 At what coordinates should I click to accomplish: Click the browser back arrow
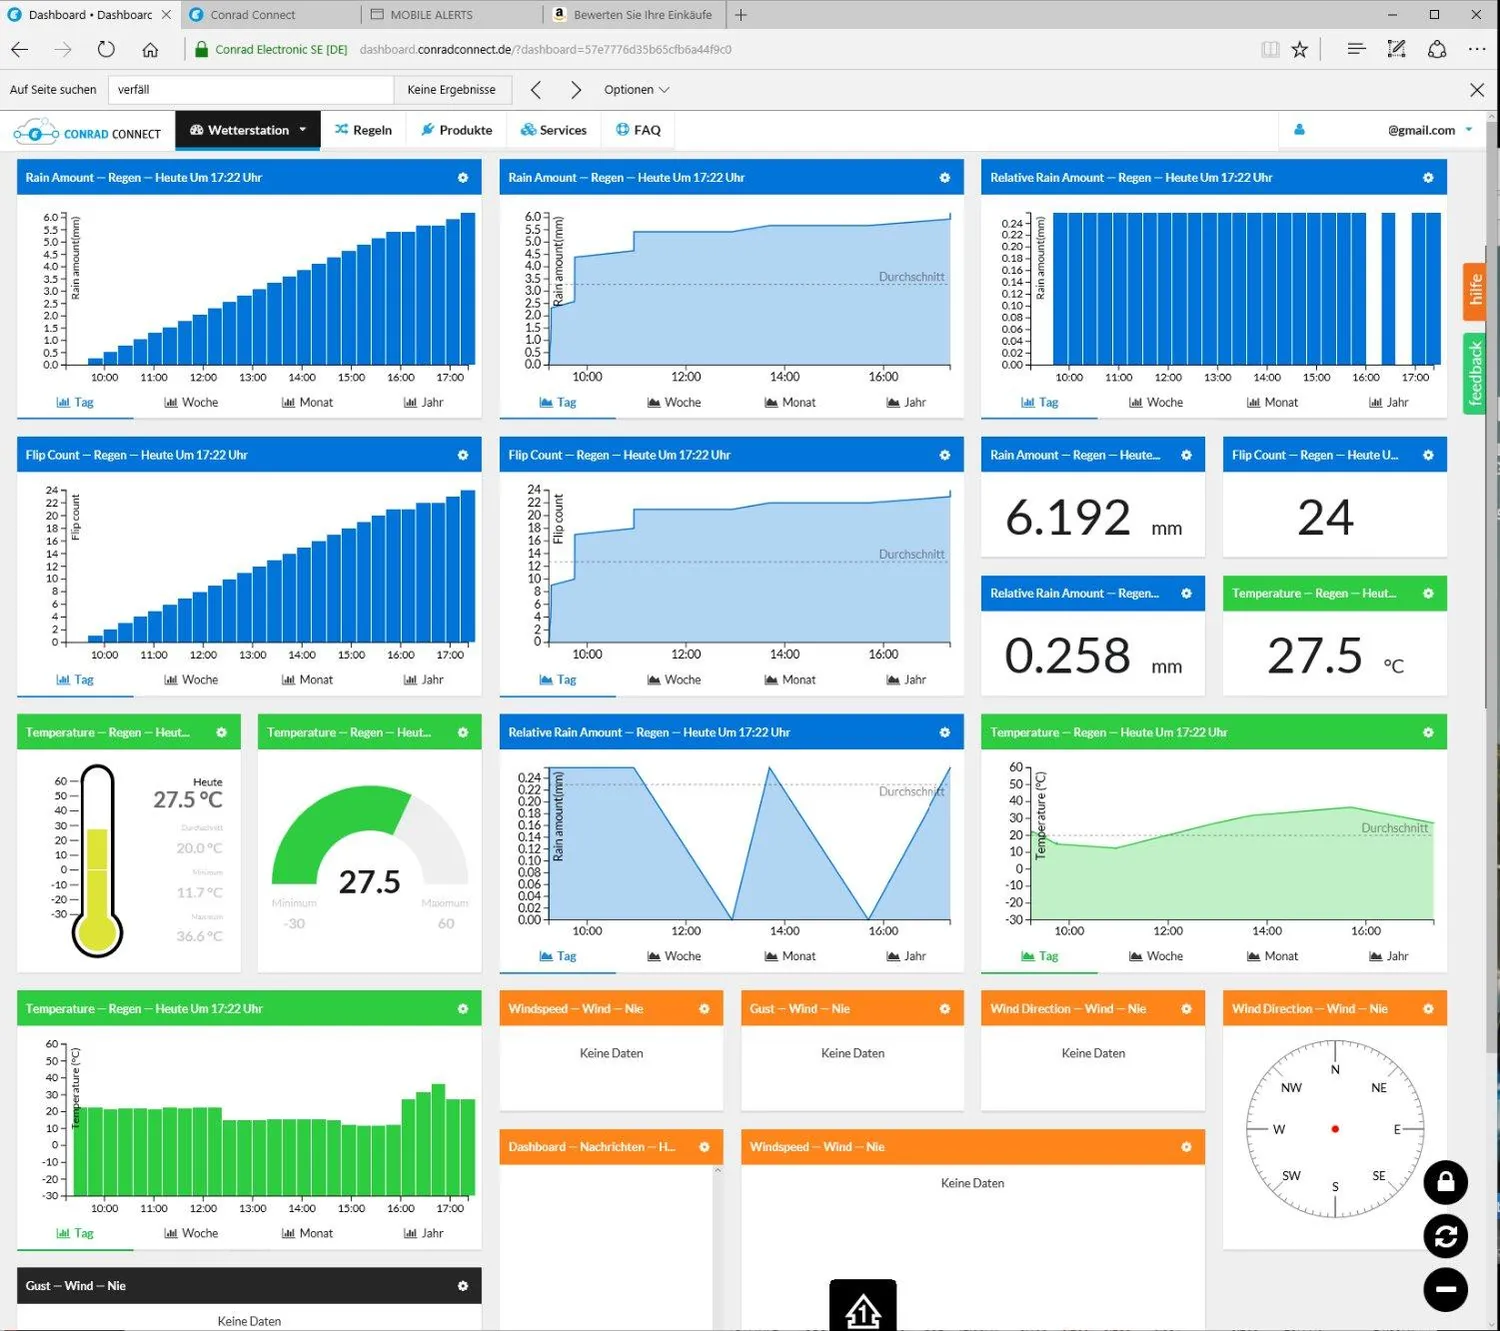20,49
